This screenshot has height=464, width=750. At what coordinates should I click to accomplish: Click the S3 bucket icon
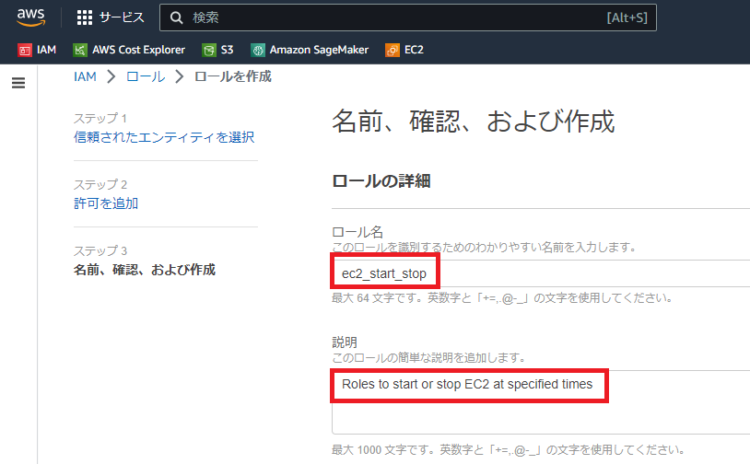pos(209,50)
